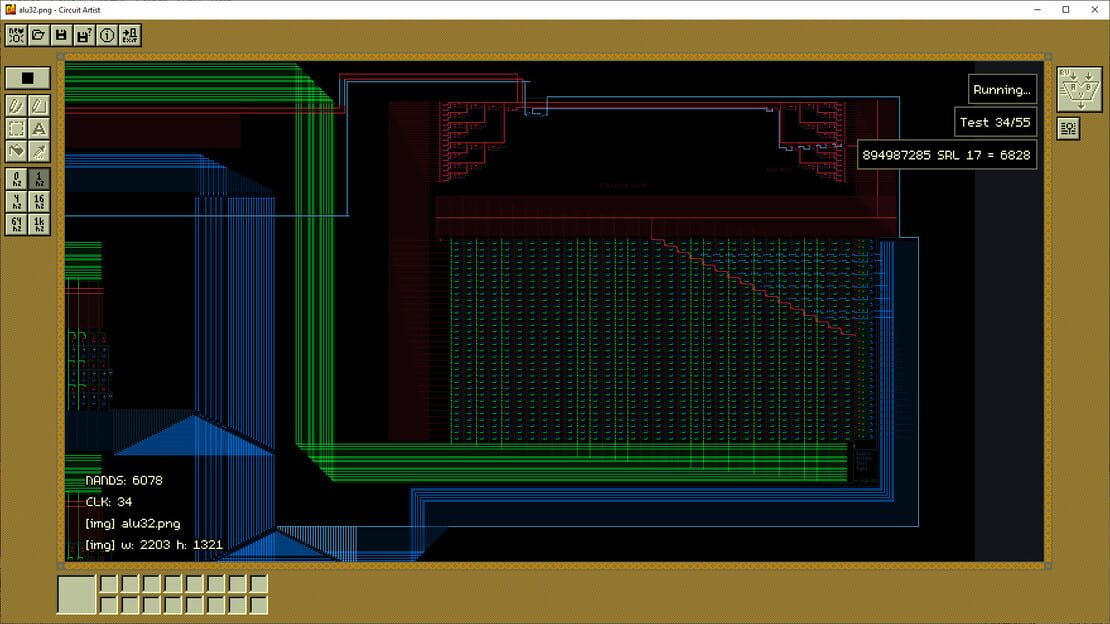The height and width of the screenshot is (624, 1110).
Task: Set clock speed to 1k hz
Action: (39, 225)
